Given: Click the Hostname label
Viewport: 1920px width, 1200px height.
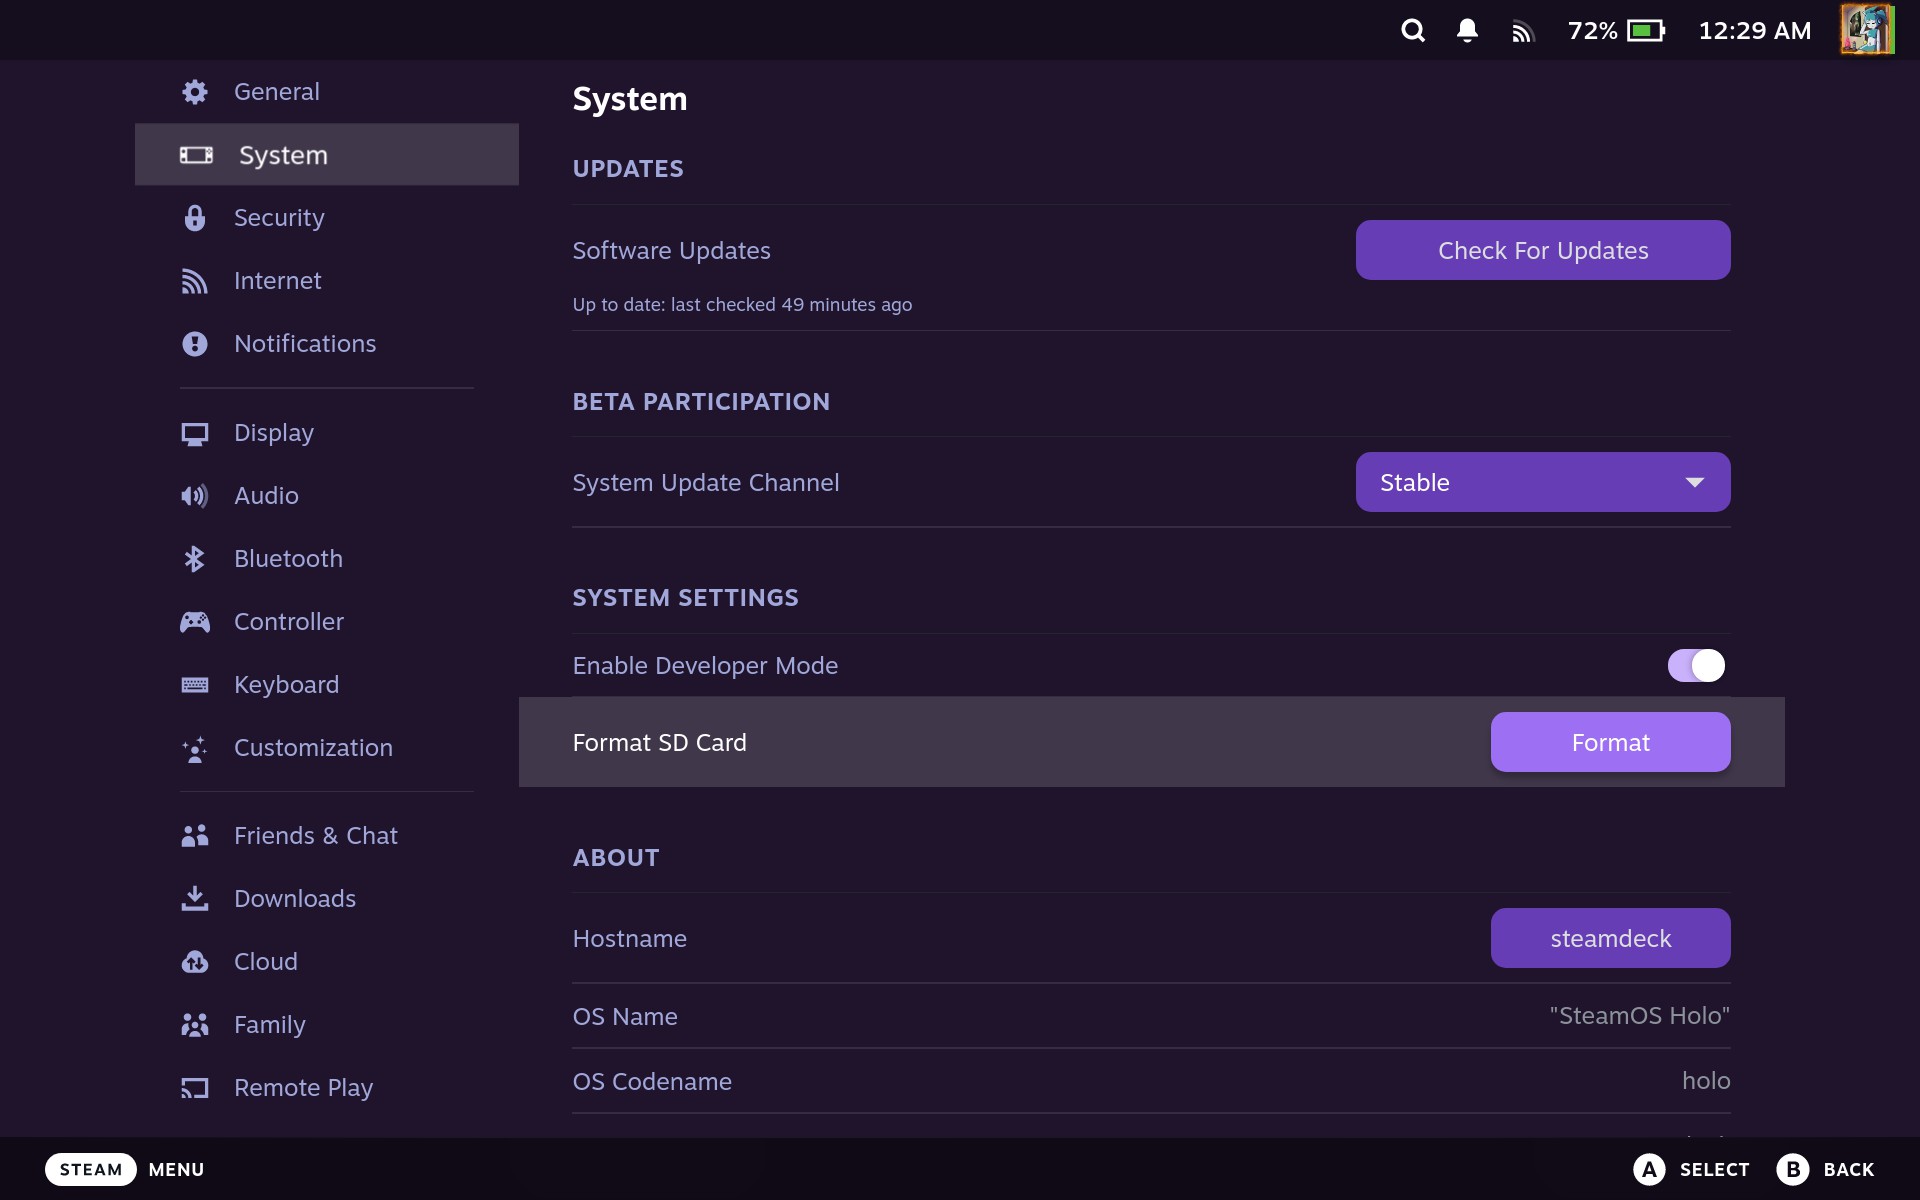Looking at the screenshot, I should coord(629,939).
